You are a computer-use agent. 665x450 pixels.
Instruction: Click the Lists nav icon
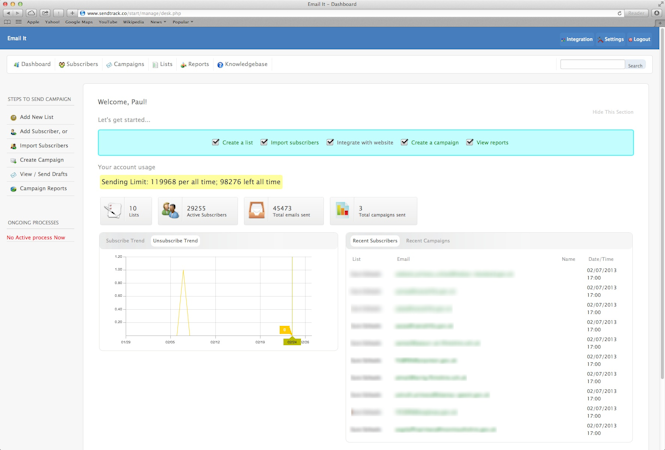coord(155,64)
